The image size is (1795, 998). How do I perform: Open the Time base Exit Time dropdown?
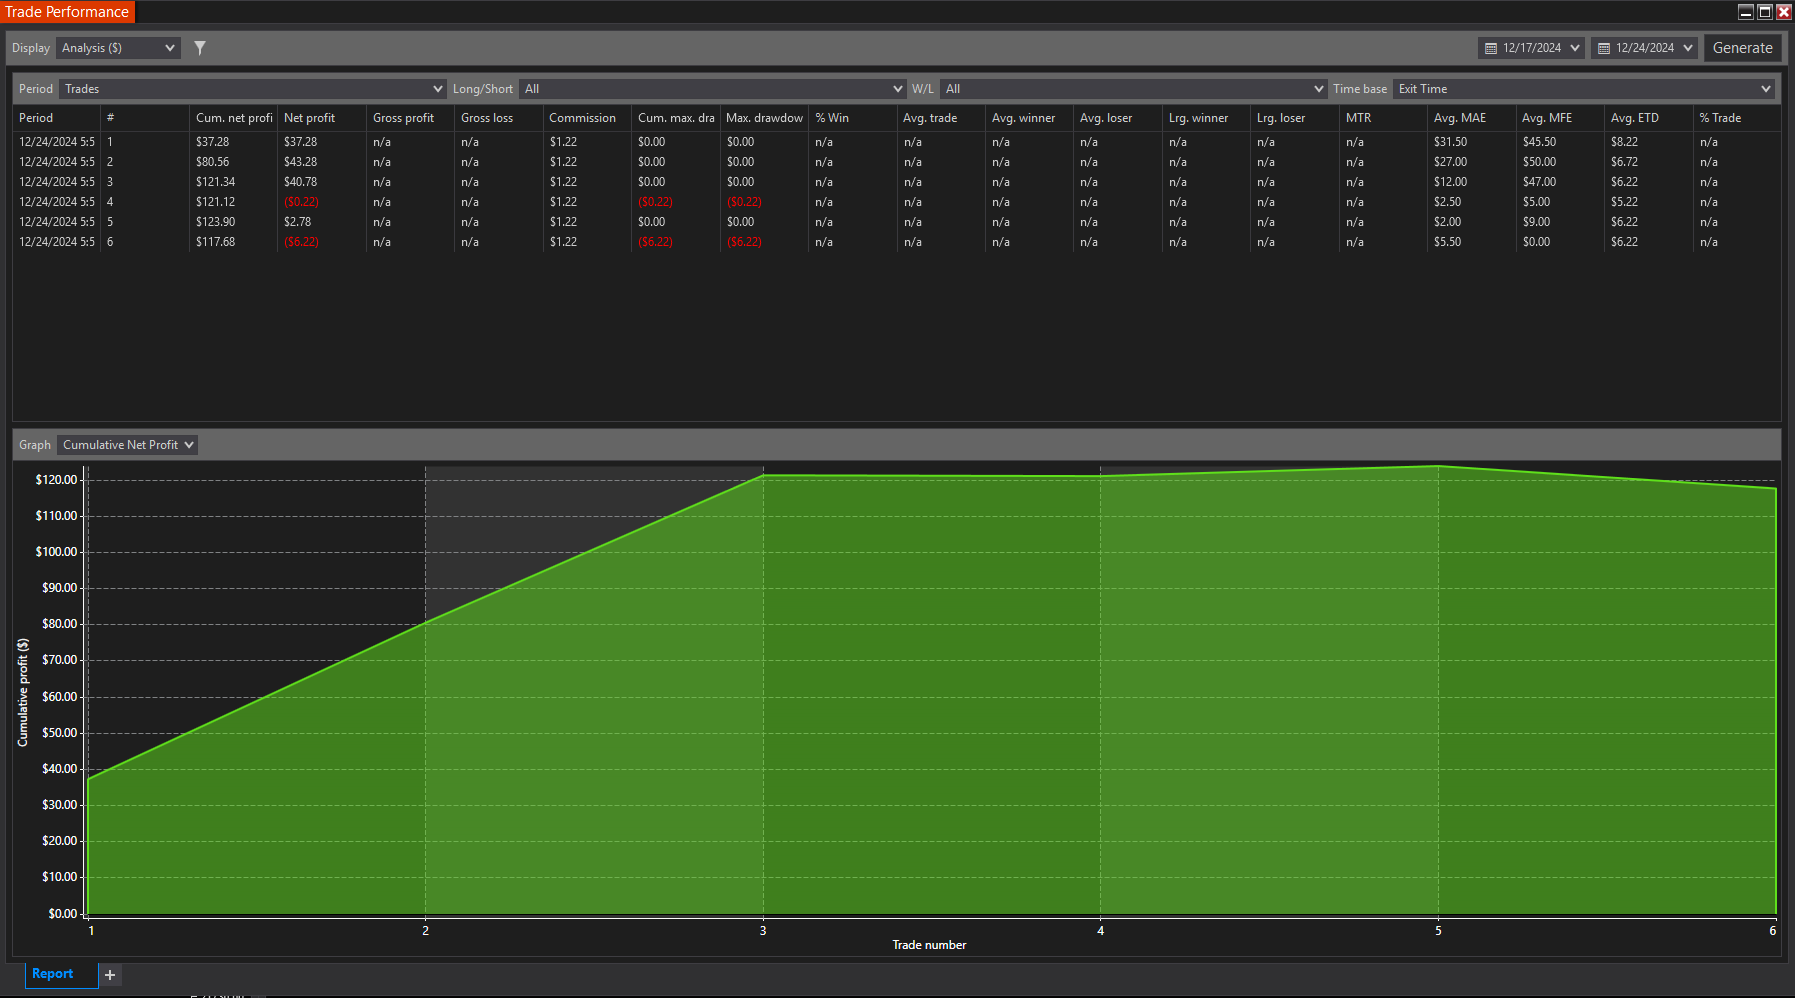coord(1583,89)
